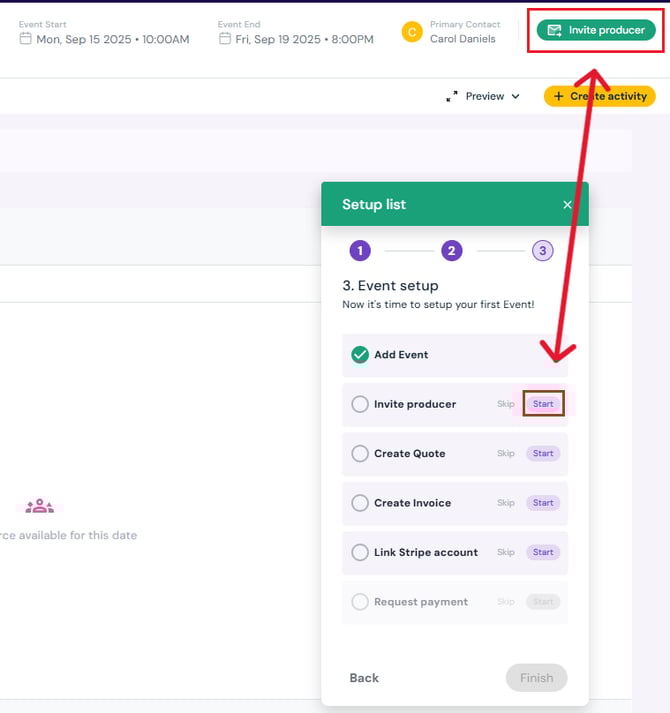
Task: Toggle the Link Stripe account circle
Action: point(360,552)
